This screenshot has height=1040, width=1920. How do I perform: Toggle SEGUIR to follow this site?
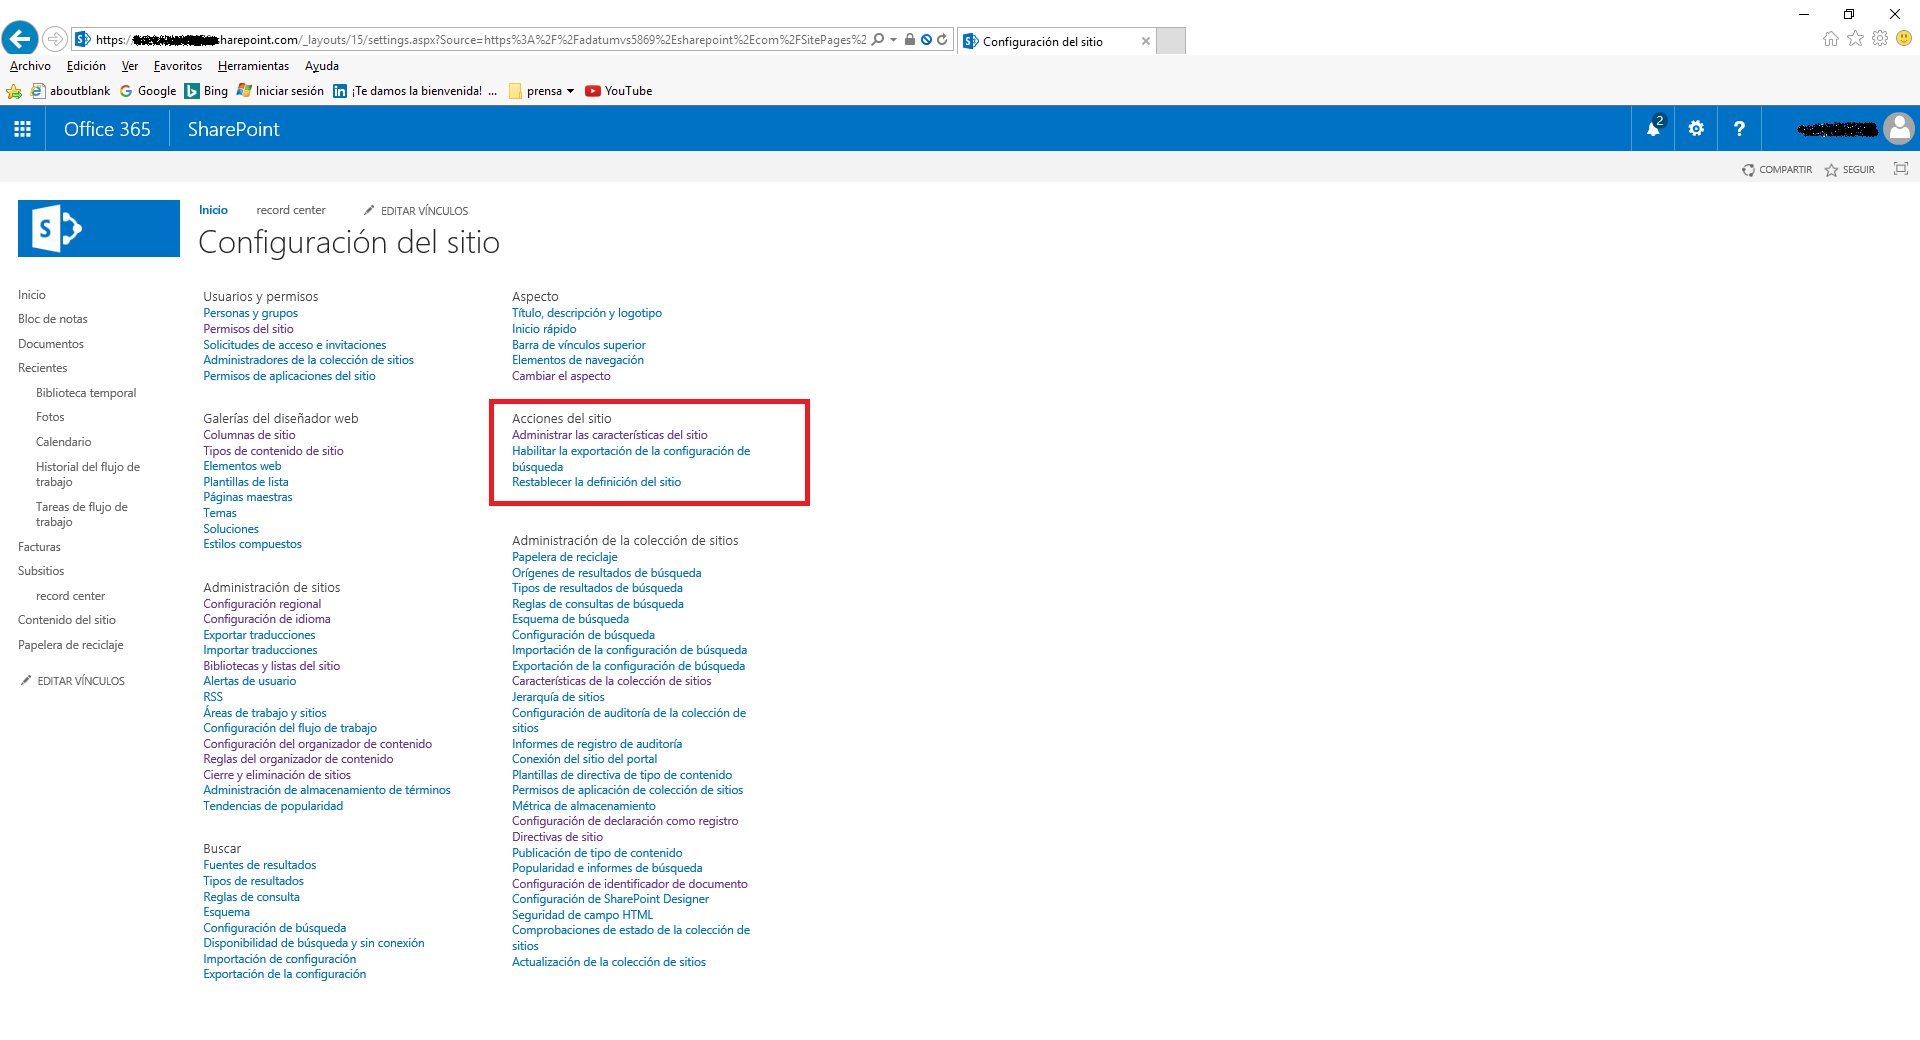point(1849,169)
